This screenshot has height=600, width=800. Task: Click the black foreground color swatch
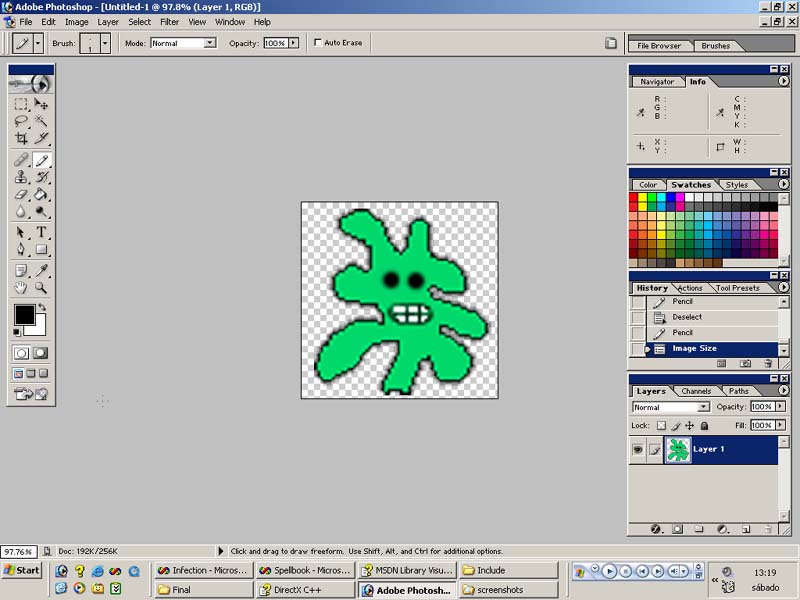[x=24, y=315]
